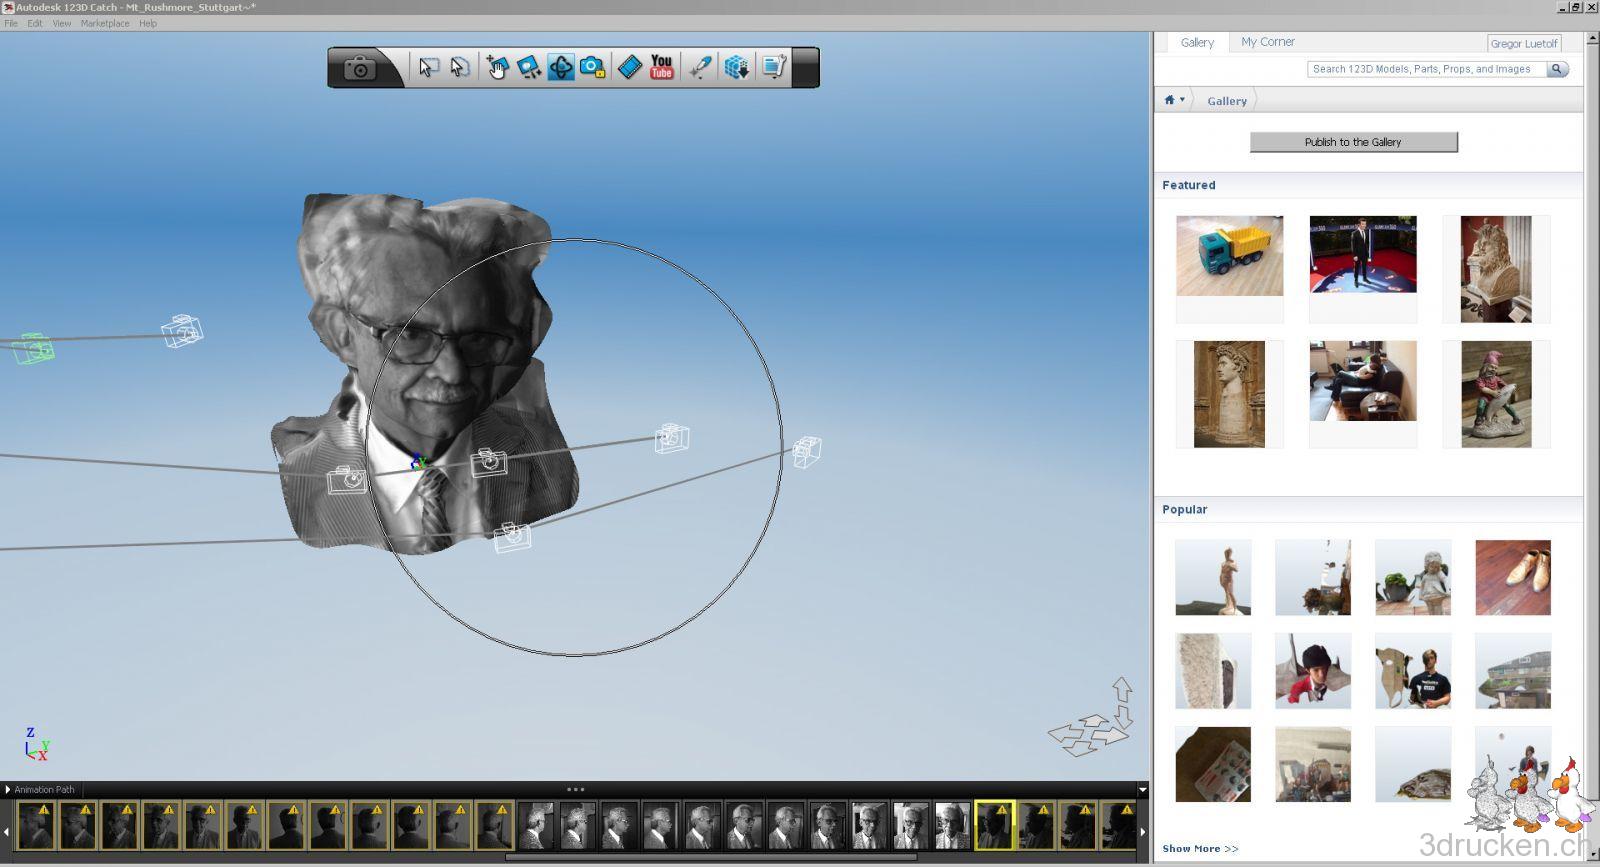Open the person on couch Featured thumbnail
Image resolution: width=1600 pixels, height=867 pixels.
pyautogui.click(x=1363, y=381)
